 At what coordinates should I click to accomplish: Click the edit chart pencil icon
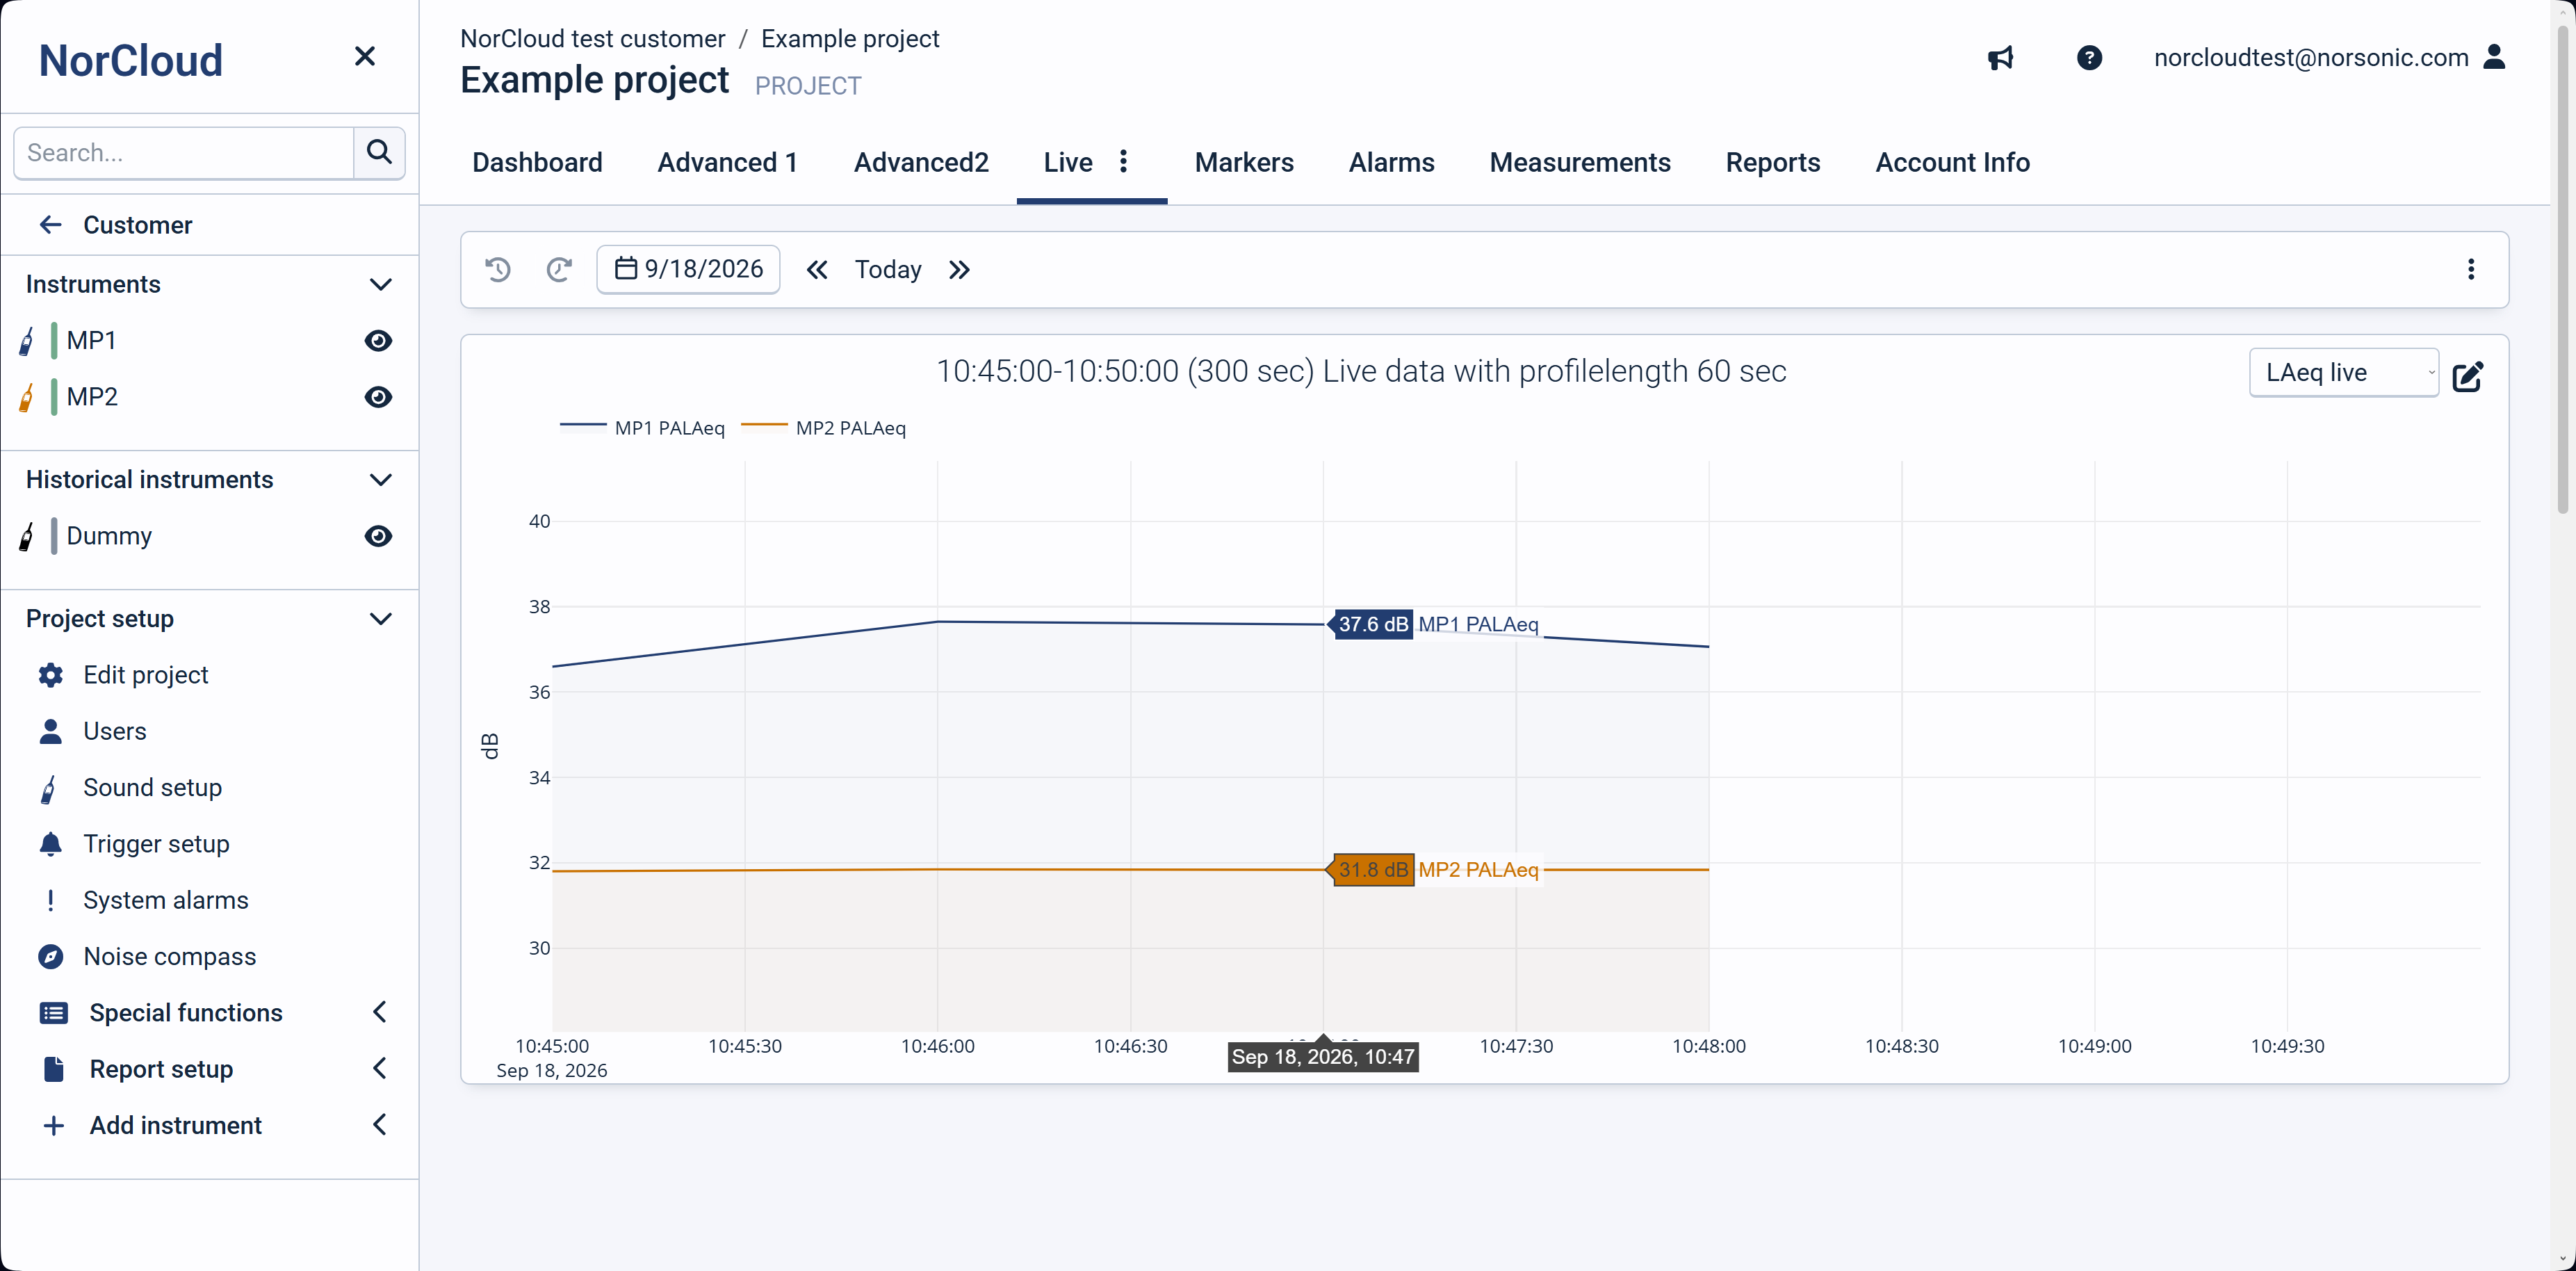[2467, 376]
